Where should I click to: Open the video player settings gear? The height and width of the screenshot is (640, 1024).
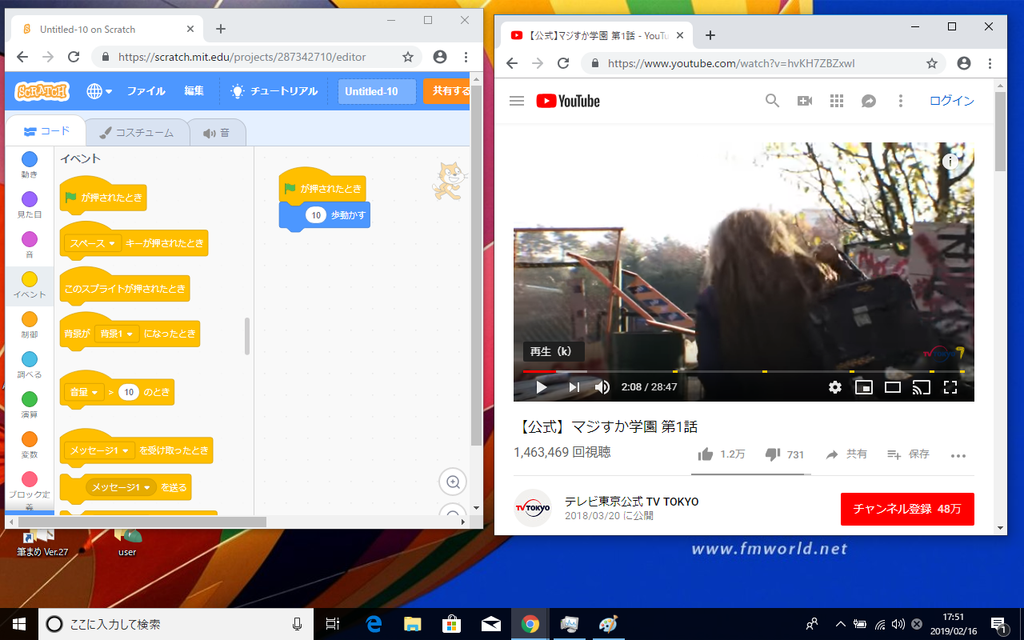pos(835,387)
